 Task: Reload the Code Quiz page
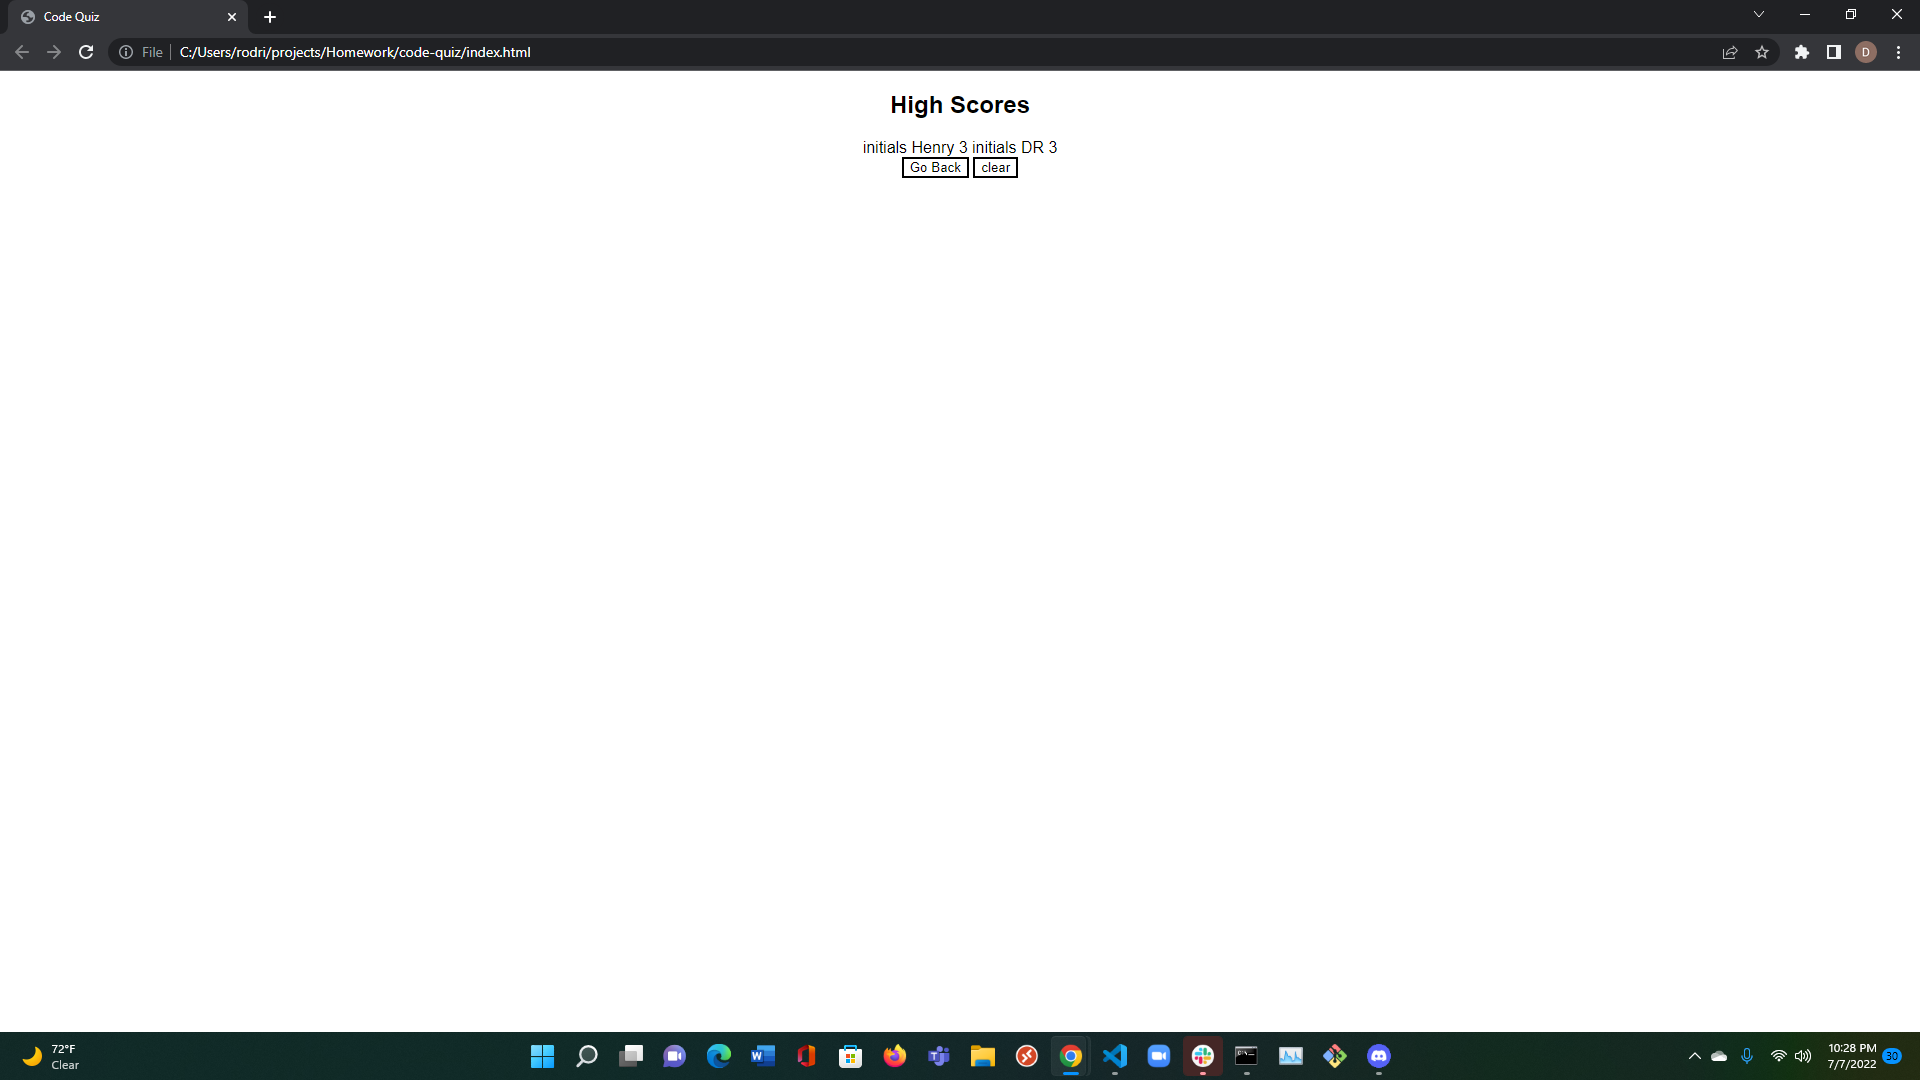(86, 52)
